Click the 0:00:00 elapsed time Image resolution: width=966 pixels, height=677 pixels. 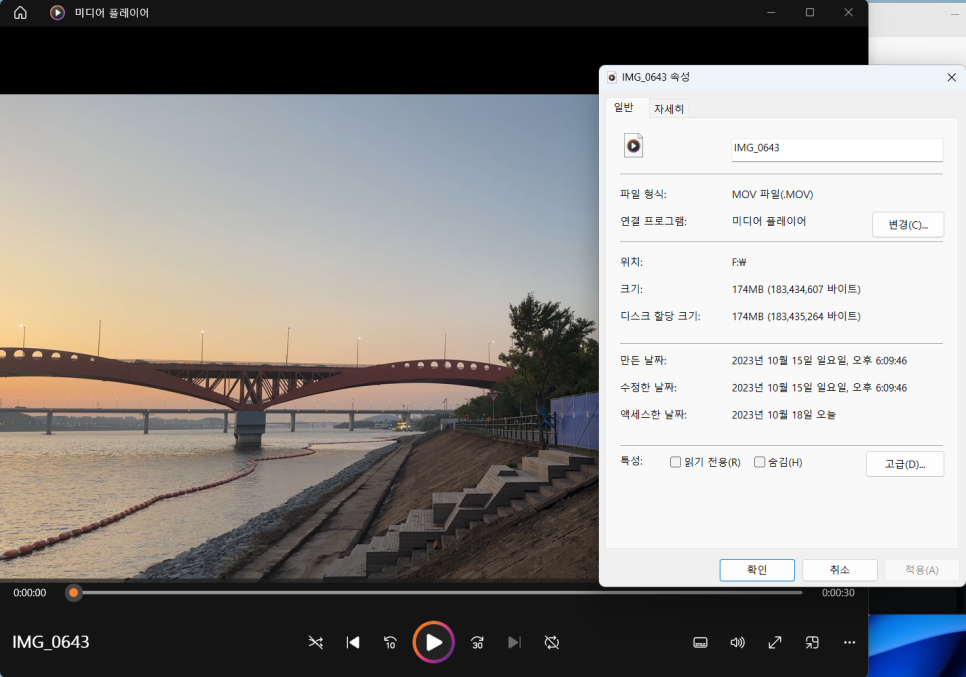pyautogui.click(x=30, y=593)
